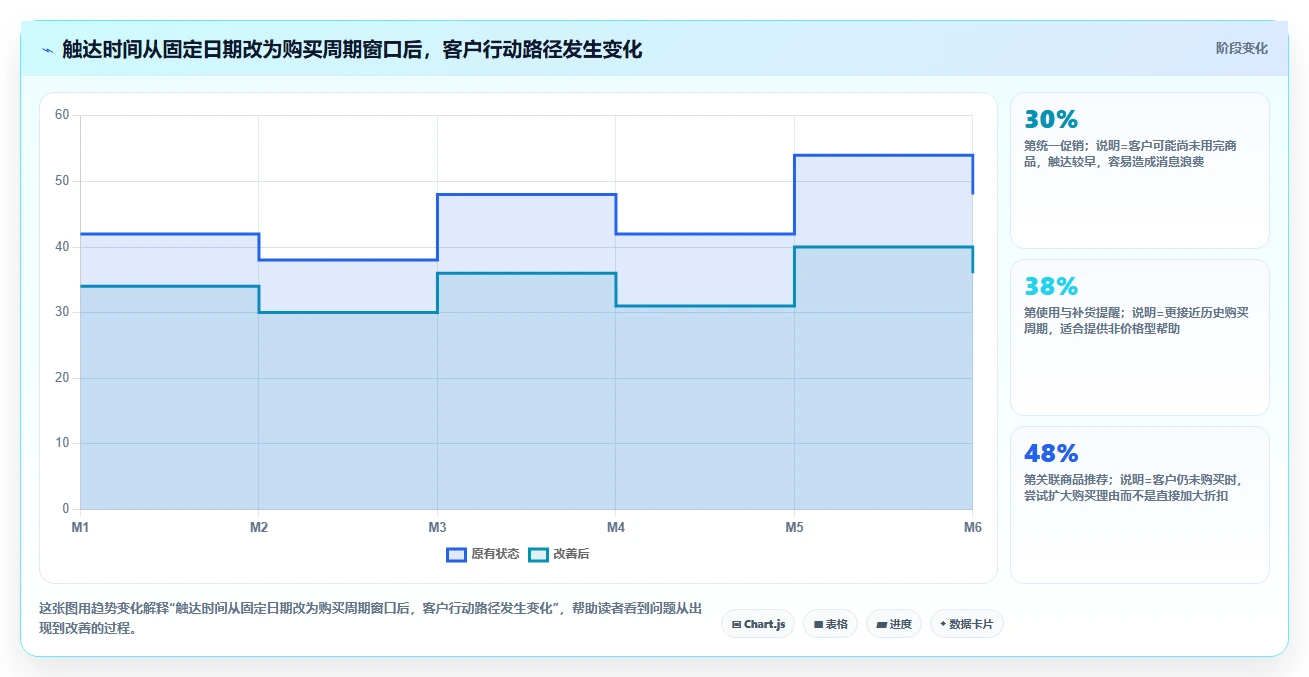Click the M6 x-axis label
Screen dimensions: 1309x677
coord(972,526)
